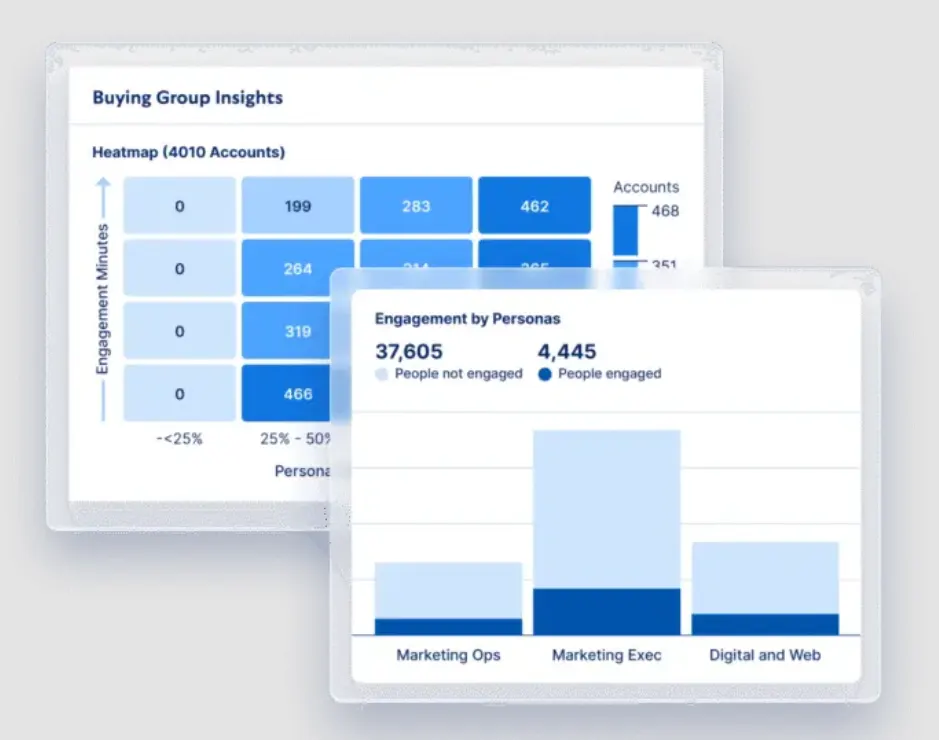Click the heatmap cell with value 264
The height and width of the screenshot is (740, 939).
click(x=298, y=268)
